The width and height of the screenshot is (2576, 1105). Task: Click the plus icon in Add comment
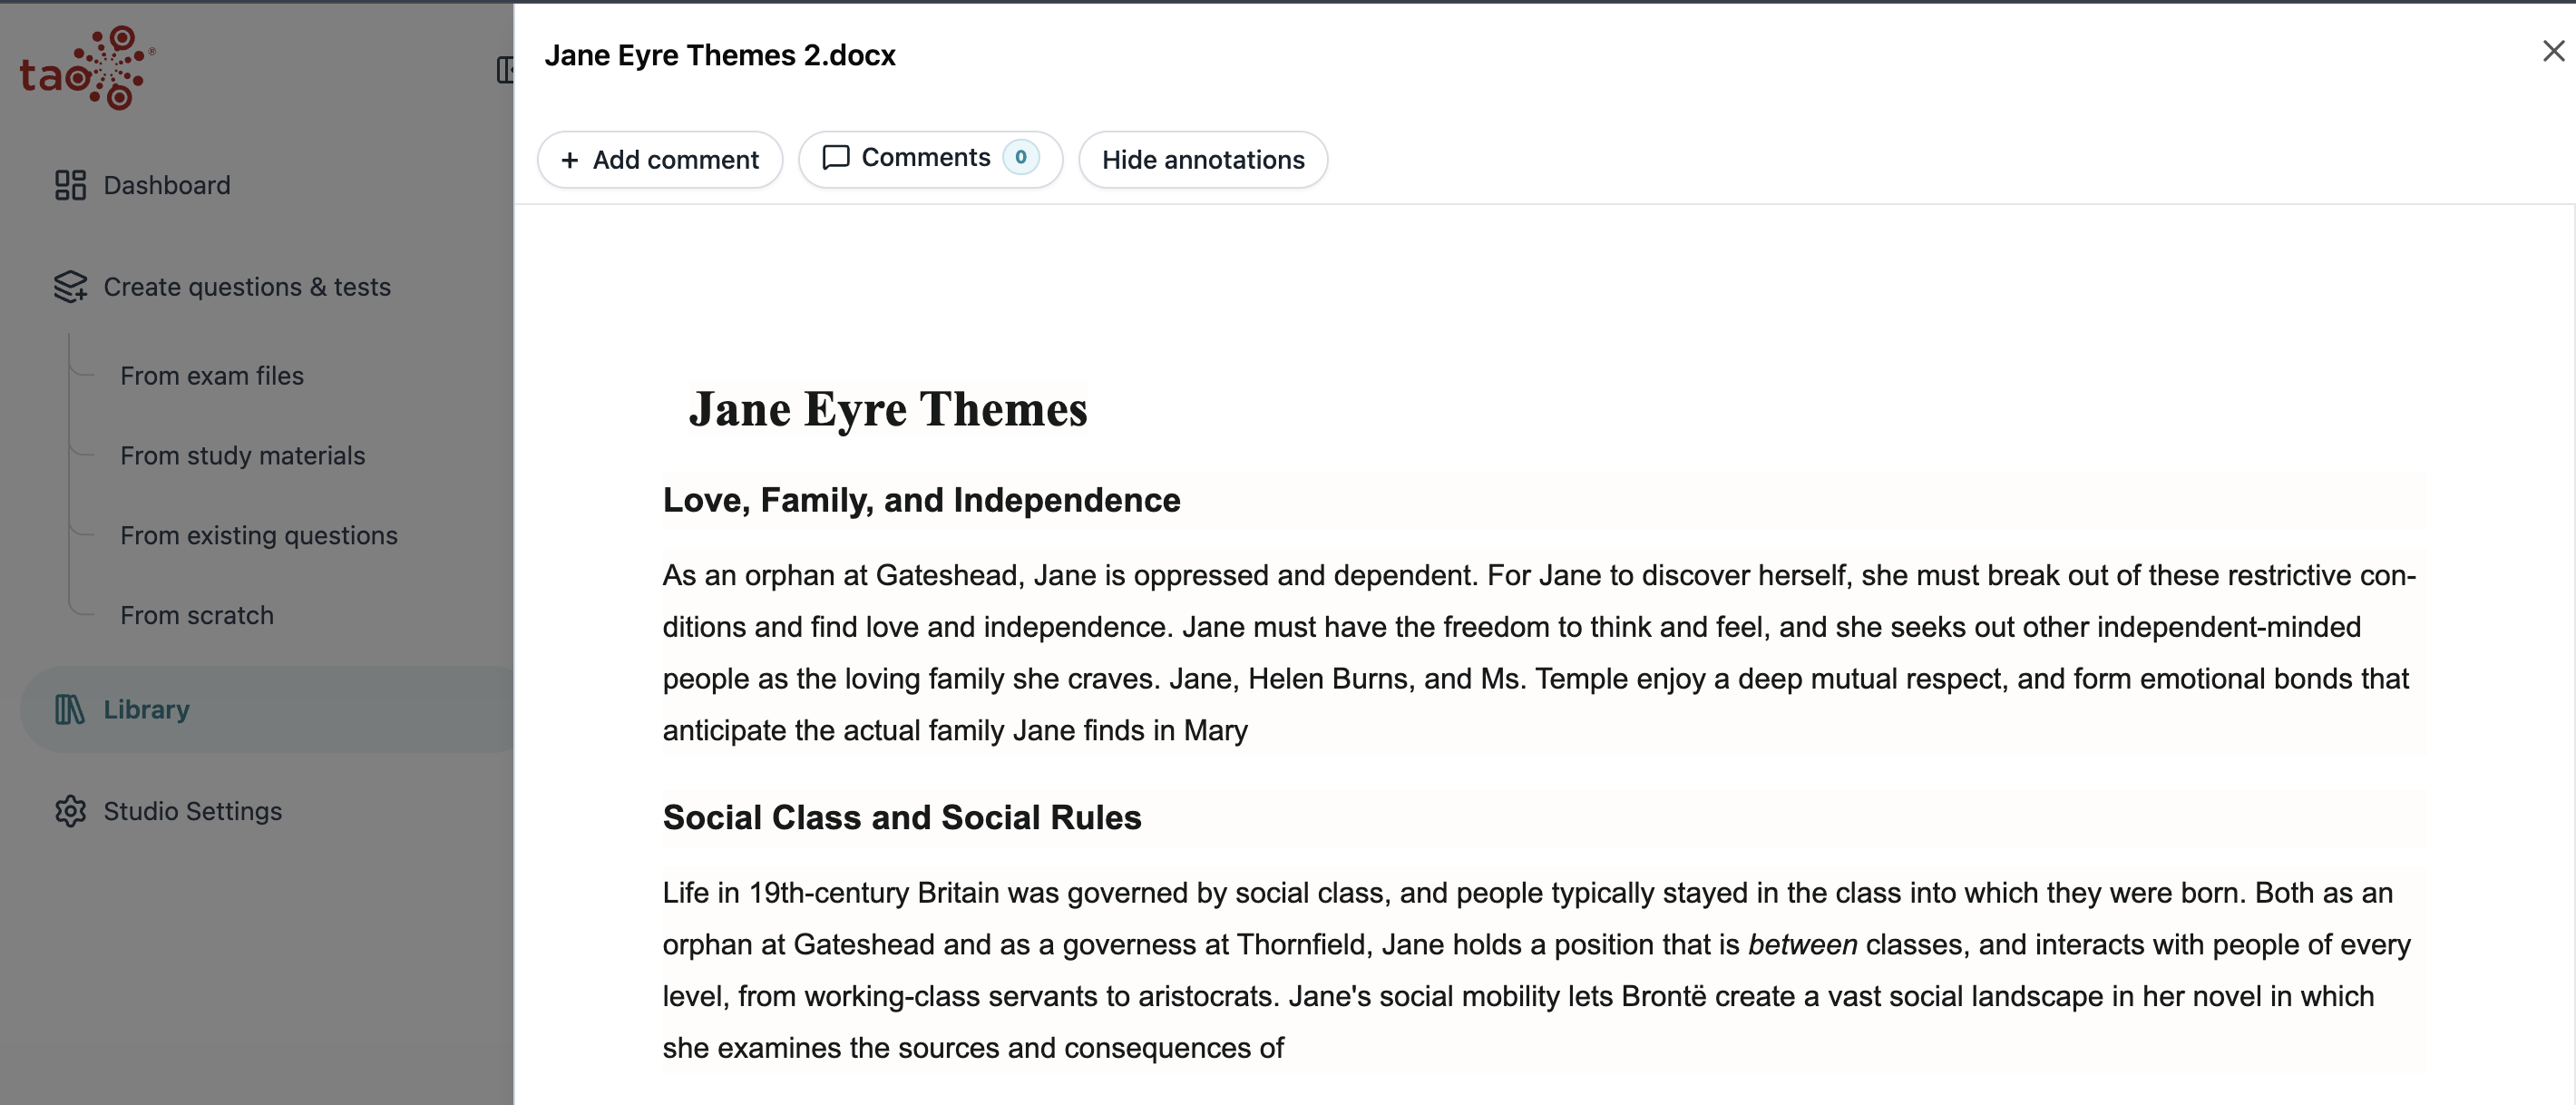pos(570,160)
